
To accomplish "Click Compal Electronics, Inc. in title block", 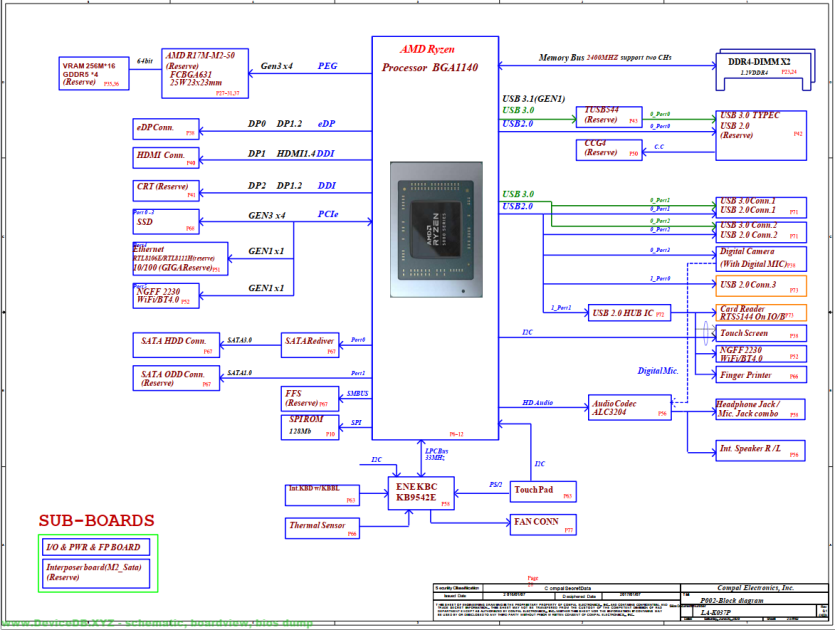I will [x=755, y=588].
